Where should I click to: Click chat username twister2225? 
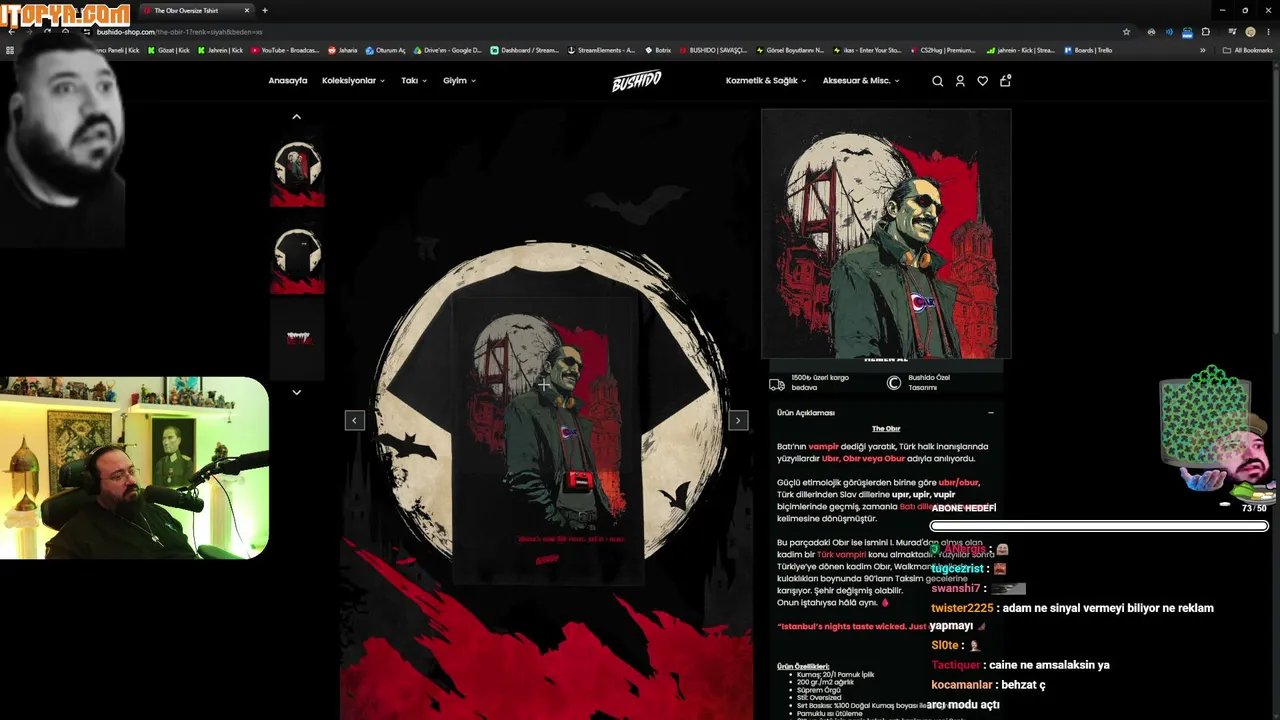[x=962, y=608]
